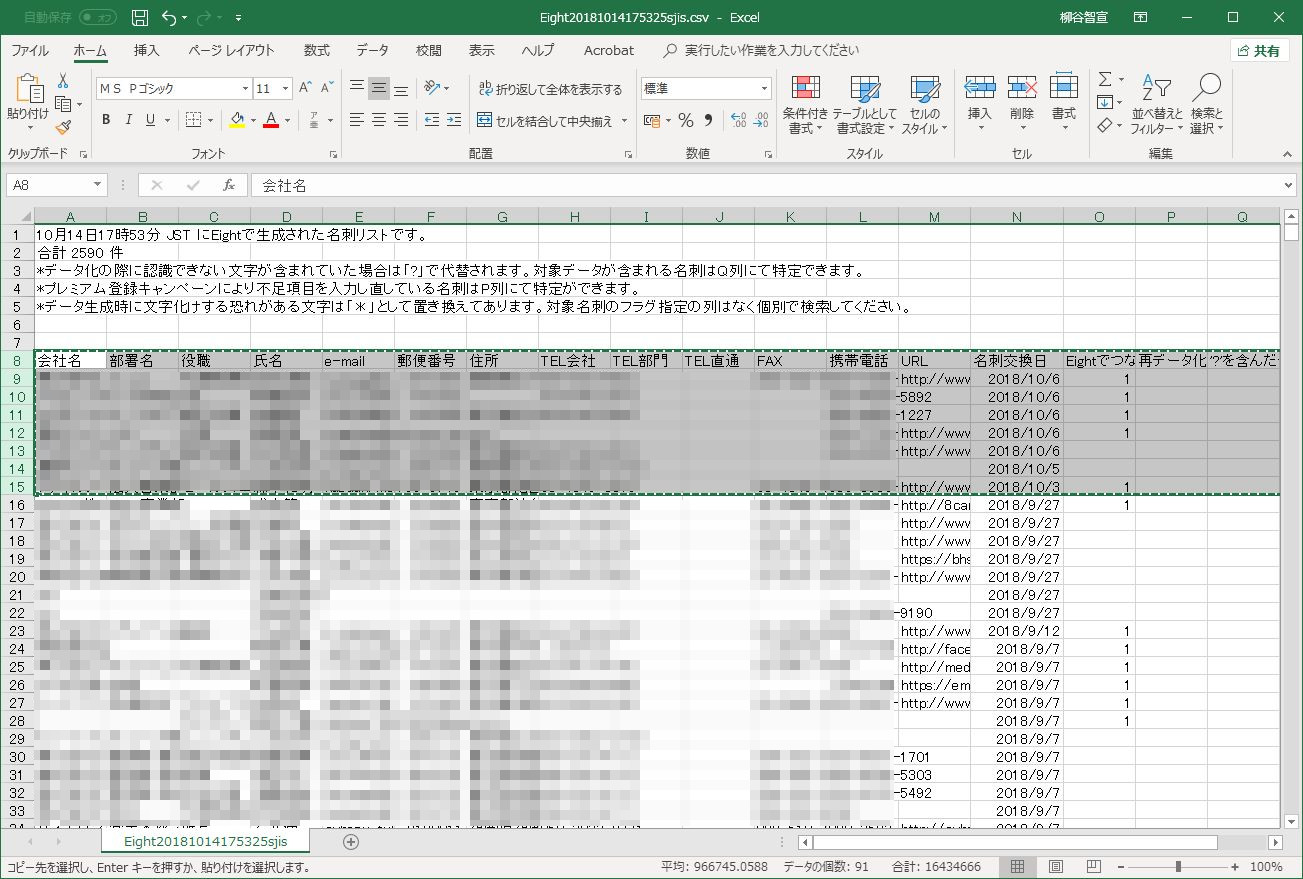
Task: Align text to the left
Action: tap(357, 120)
